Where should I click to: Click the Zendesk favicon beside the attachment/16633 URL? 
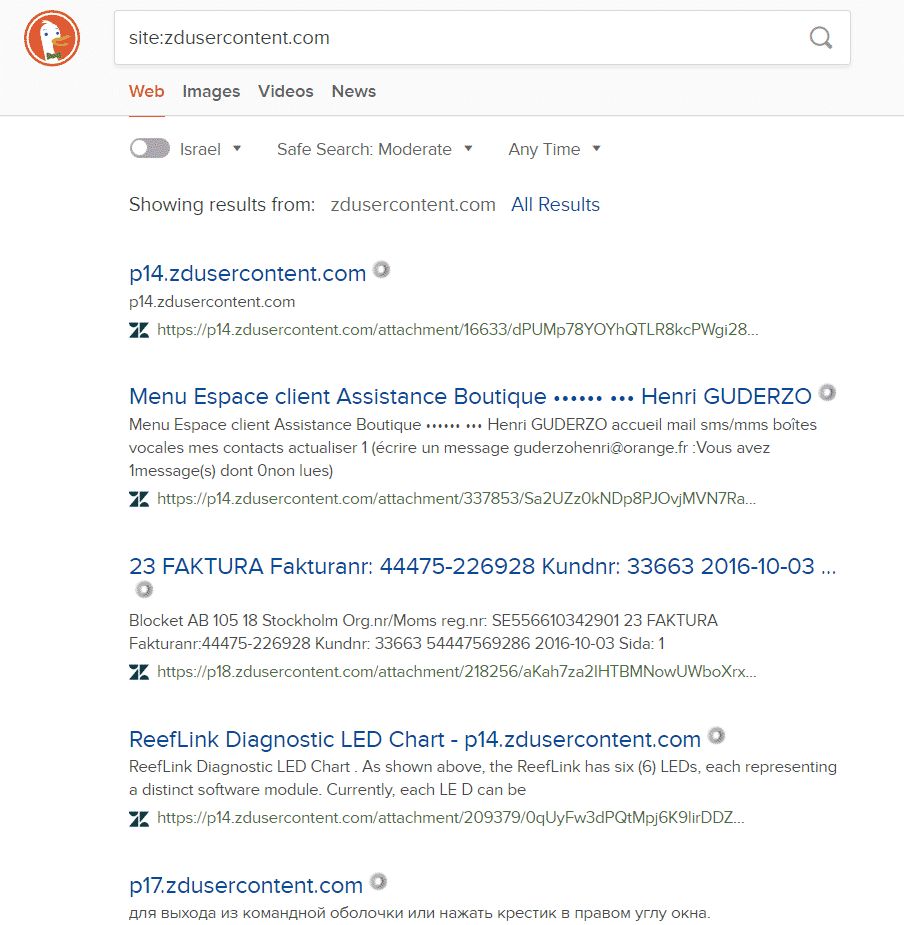[x=139, y=330]
